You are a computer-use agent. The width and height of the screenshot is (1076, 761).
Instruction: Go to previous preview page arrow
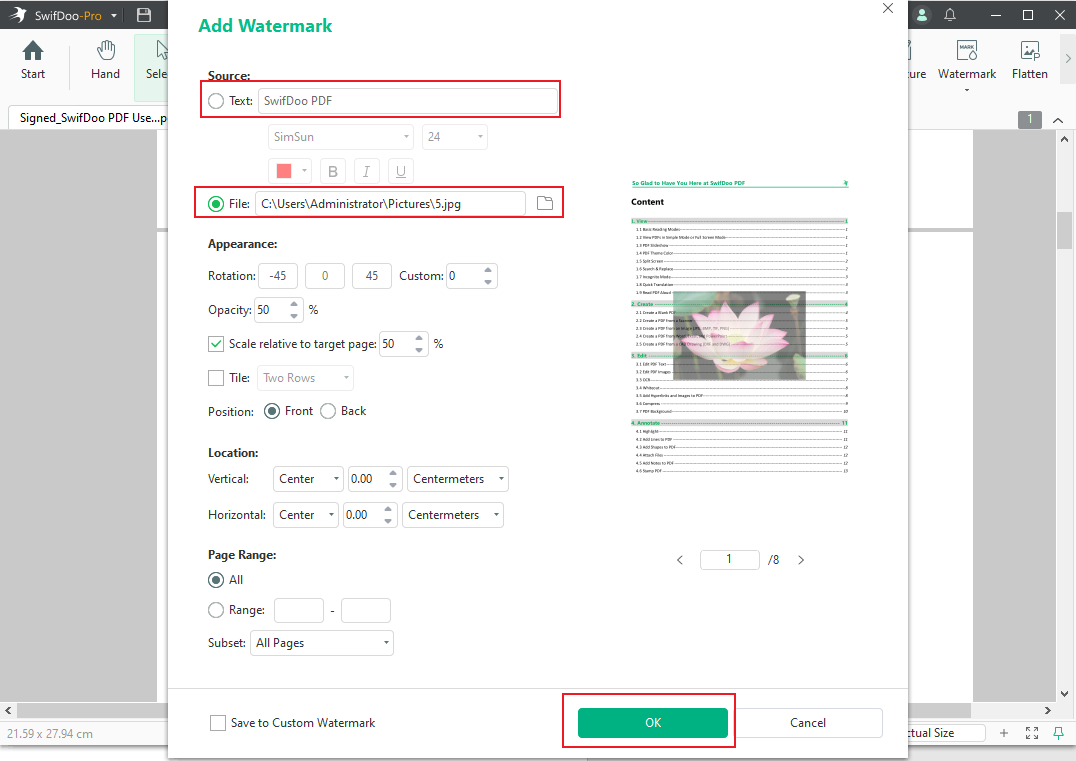click(x=681, y=560)
